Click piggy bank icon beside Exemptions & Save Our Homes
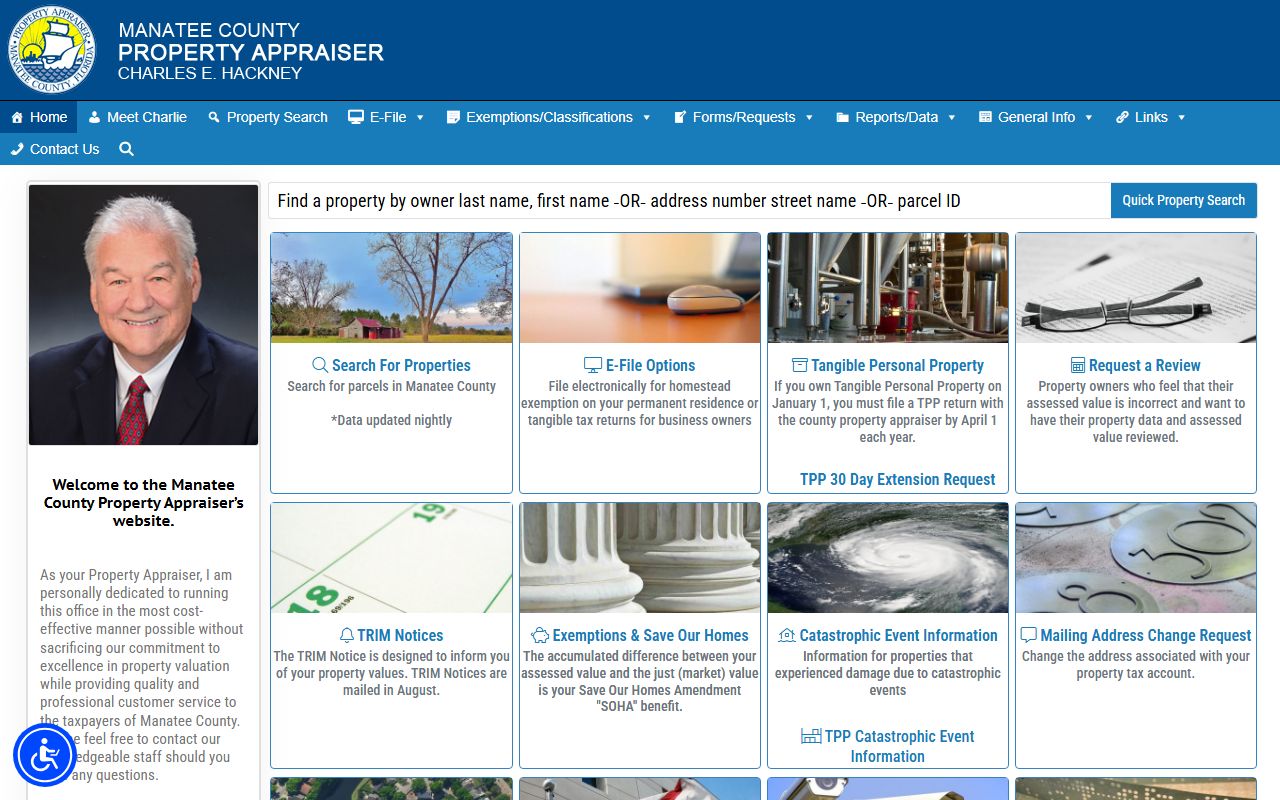 540,635
